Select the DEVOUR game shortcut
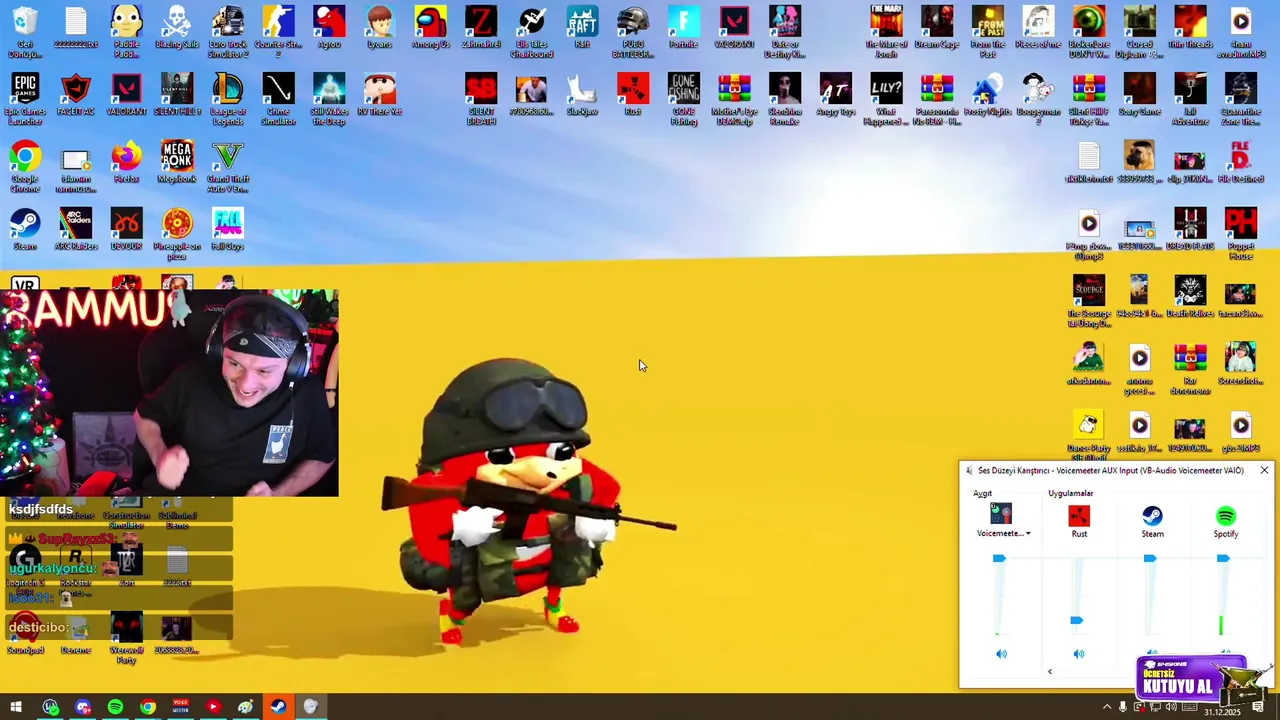Viewport: 1280px width, 720px height. (126, 229)
